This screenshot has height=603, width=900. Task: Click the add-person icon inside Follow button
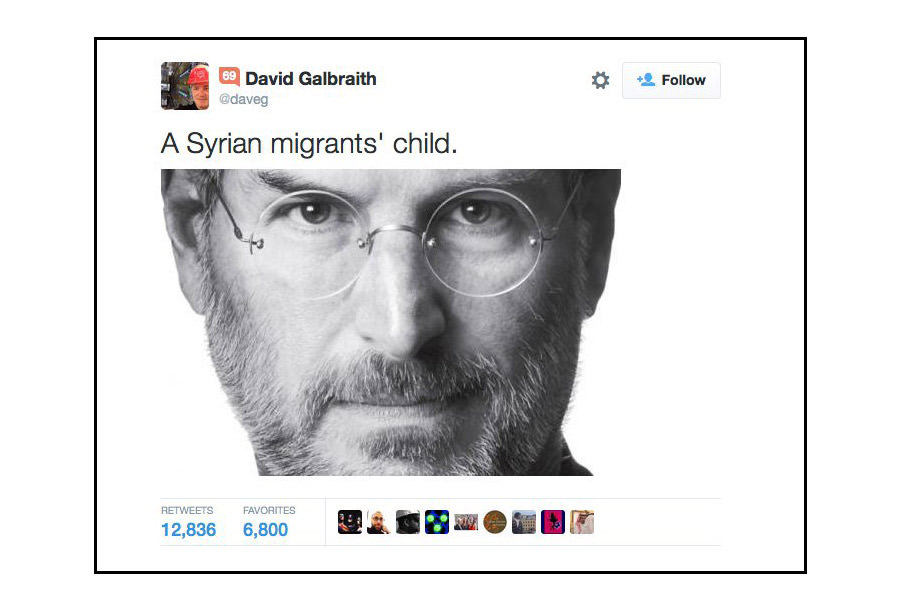[x=646, y=80]
